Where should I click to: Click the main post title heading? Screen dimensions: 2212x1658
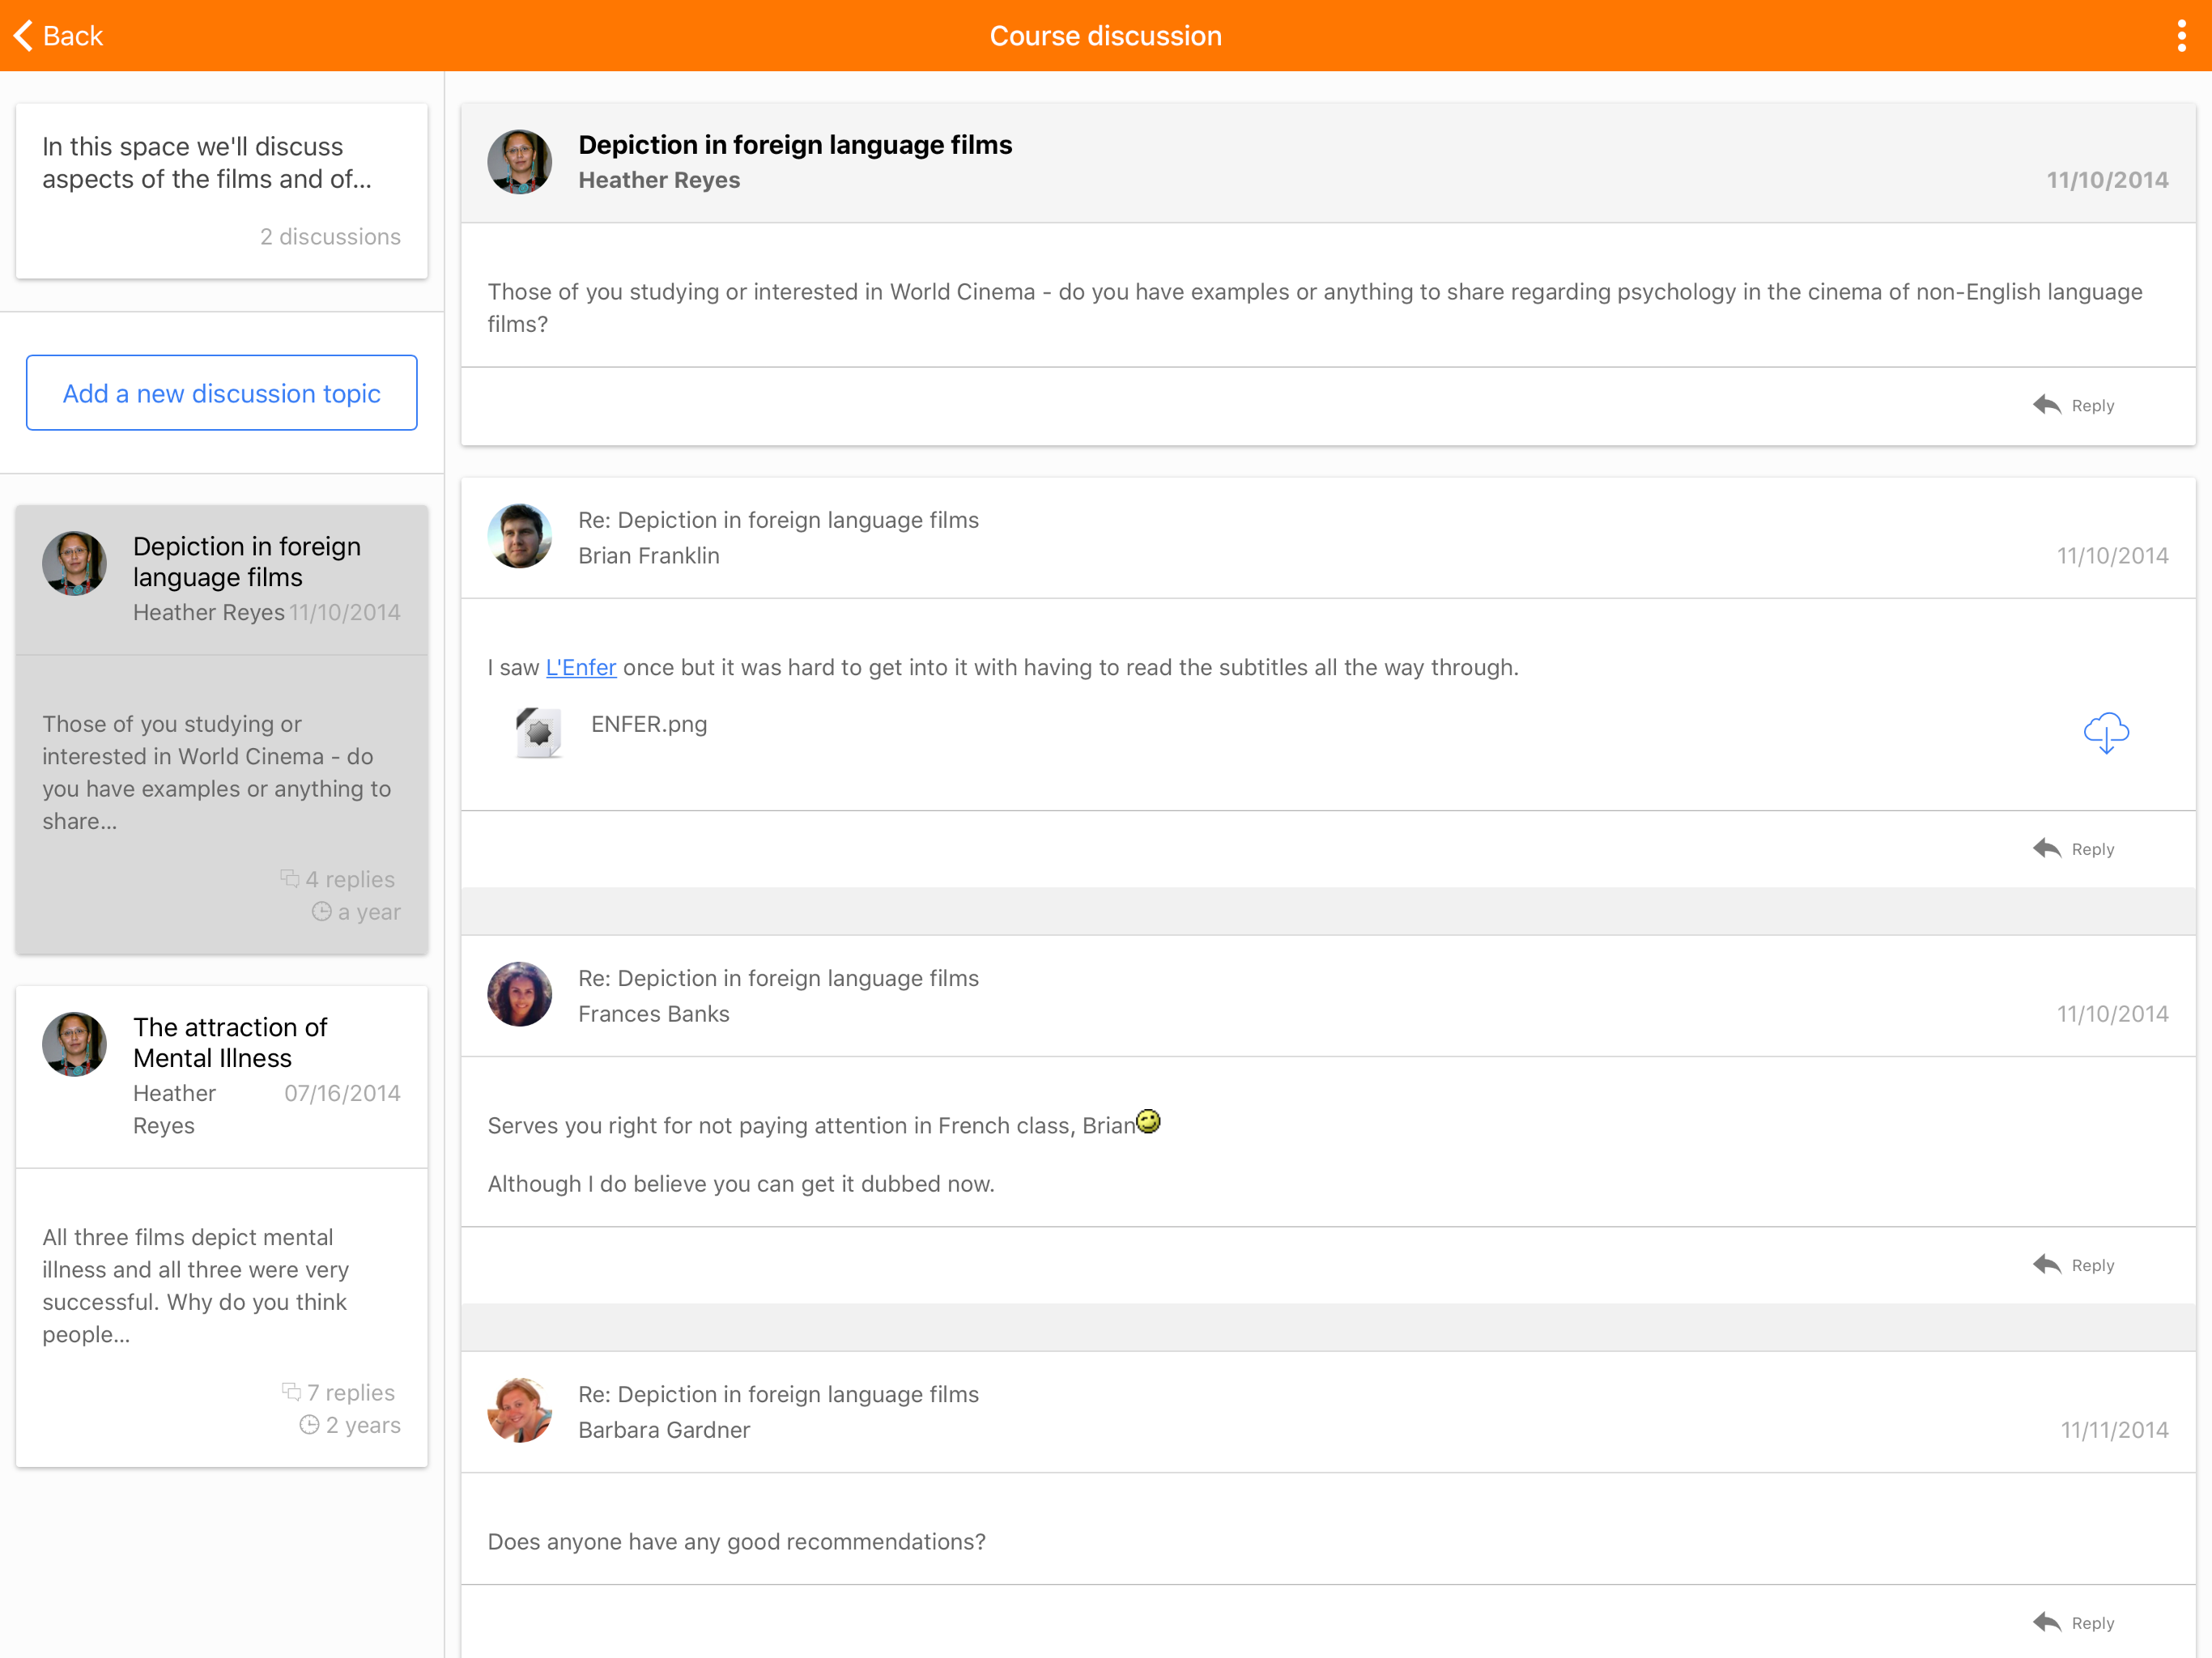pos(796,145)
